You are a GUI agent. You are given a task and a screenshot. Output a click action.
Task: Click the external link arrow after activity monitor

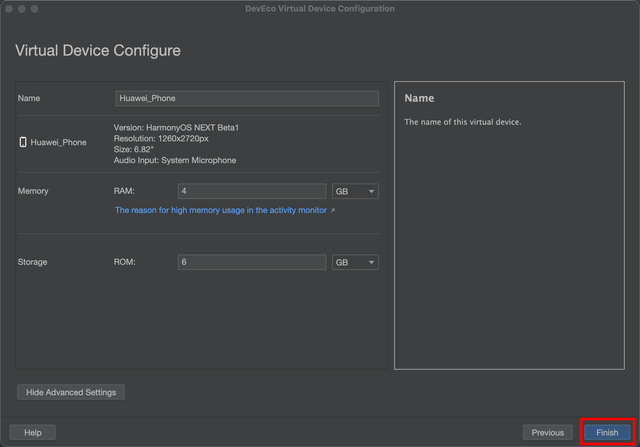[x=333, y=211]
